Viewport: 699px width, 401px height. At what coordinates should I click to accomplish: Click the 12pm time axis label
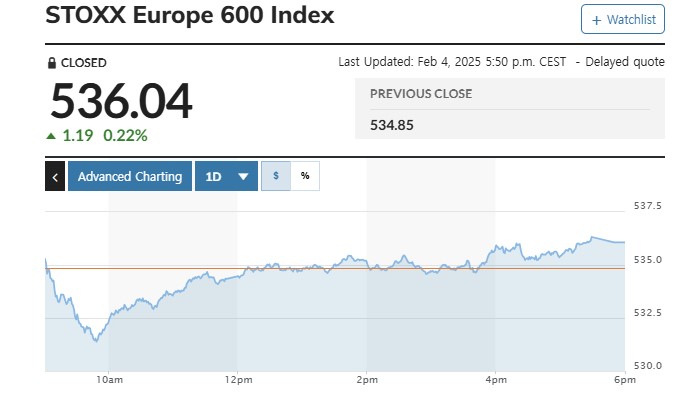(x=237, y=380)
